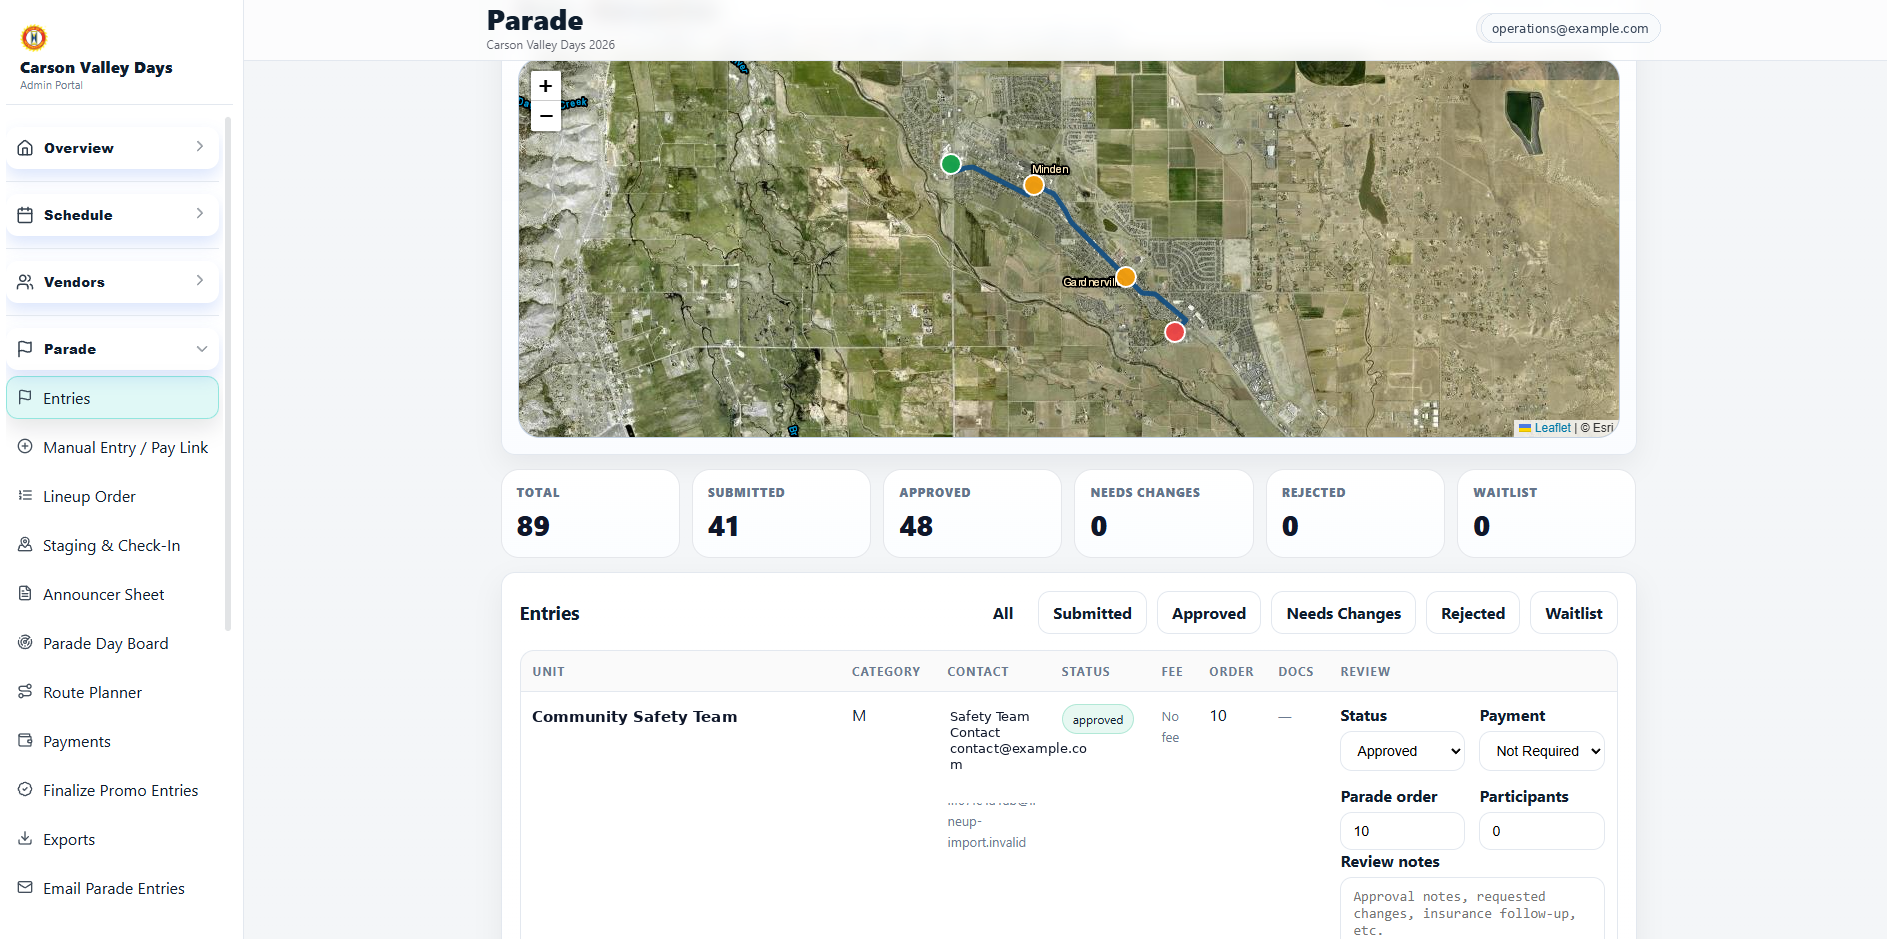Click the Payments wallet icon
Image resolution: width=1887 pixels, height=939 pixels.
click(25, 741)
